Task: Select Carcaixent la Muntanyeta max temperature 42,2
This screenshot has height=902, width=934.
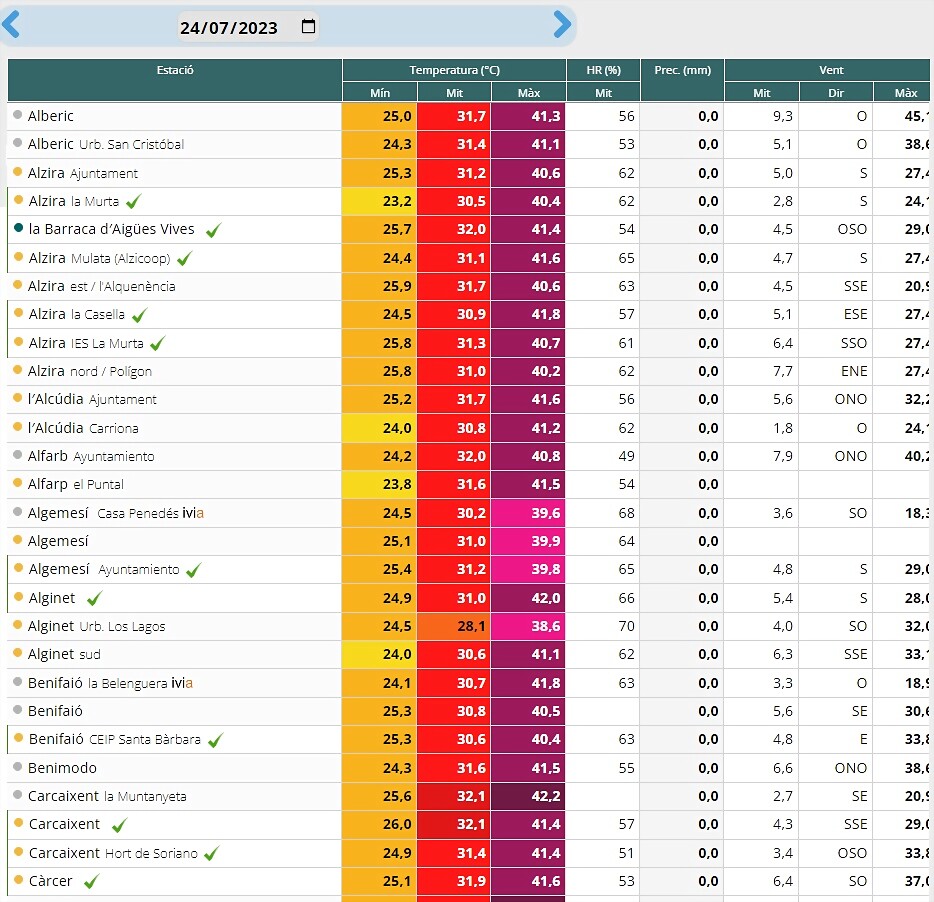Action: click(x=528, y=797)
